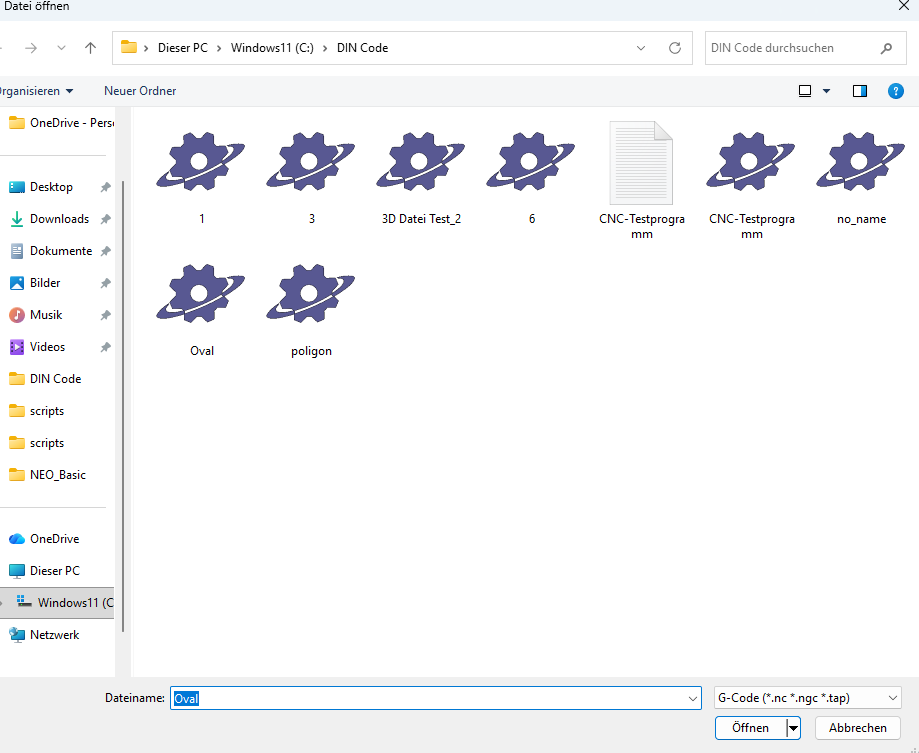Click DIN Code in the address breadcrumb
Viewport: 919px width, 753px height.
(x=362, y=48)
